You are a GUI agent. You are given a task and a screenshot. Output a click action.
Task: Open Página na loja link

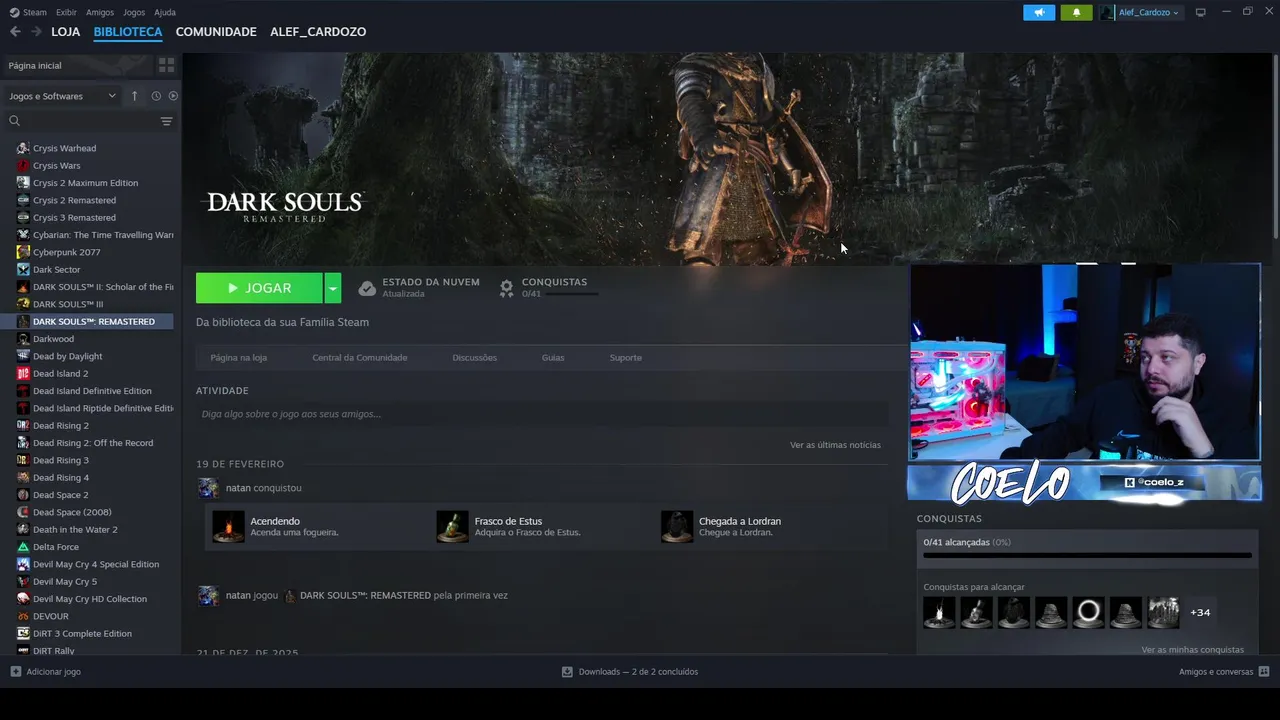coord(238,357)
